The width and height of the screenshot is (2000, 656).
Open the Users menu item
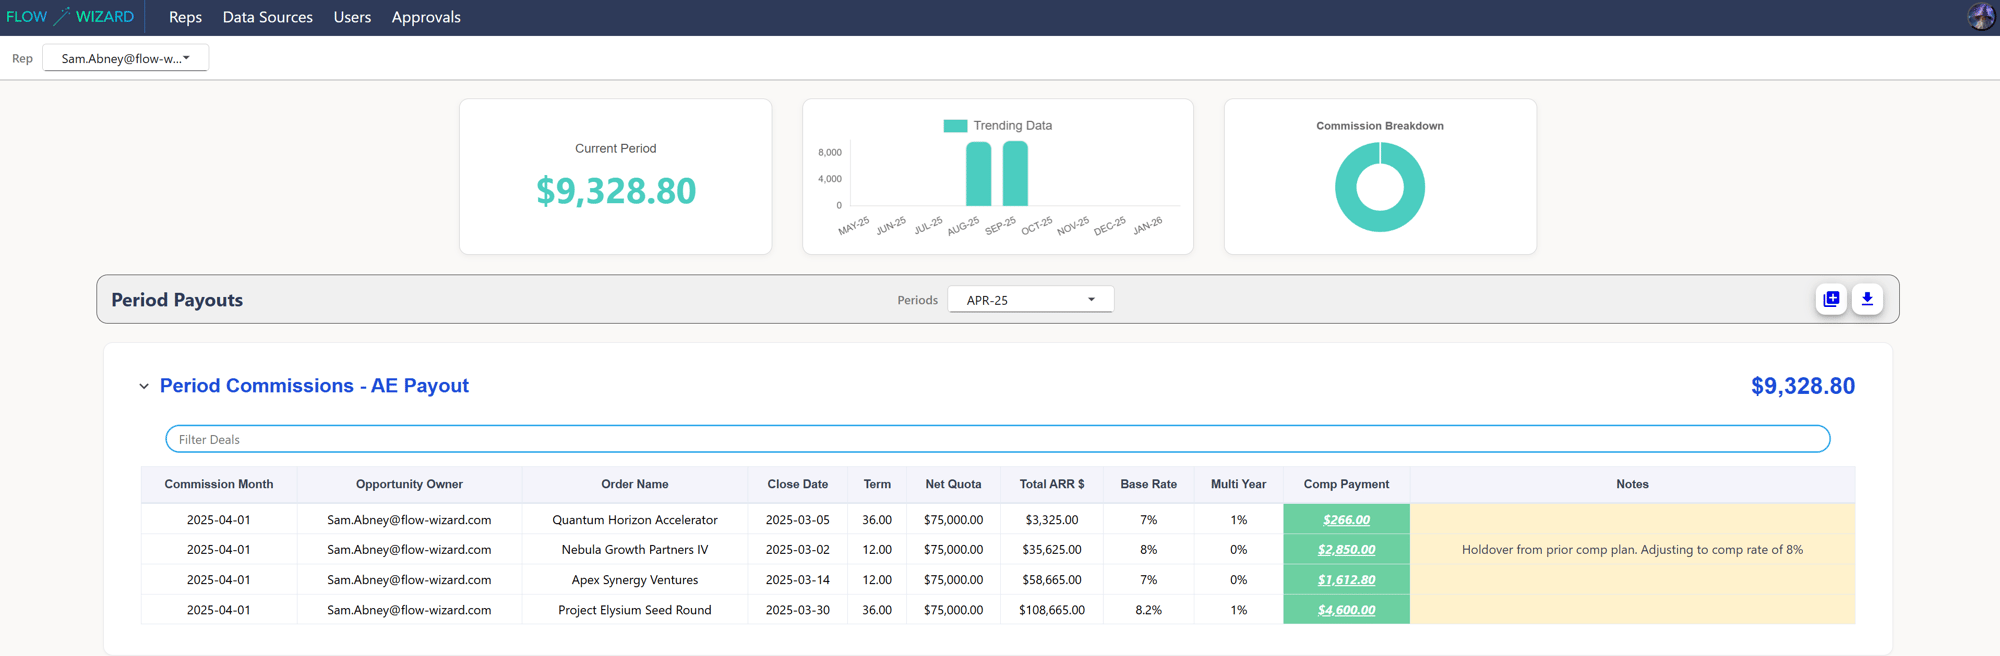click(x=352, y=17)
